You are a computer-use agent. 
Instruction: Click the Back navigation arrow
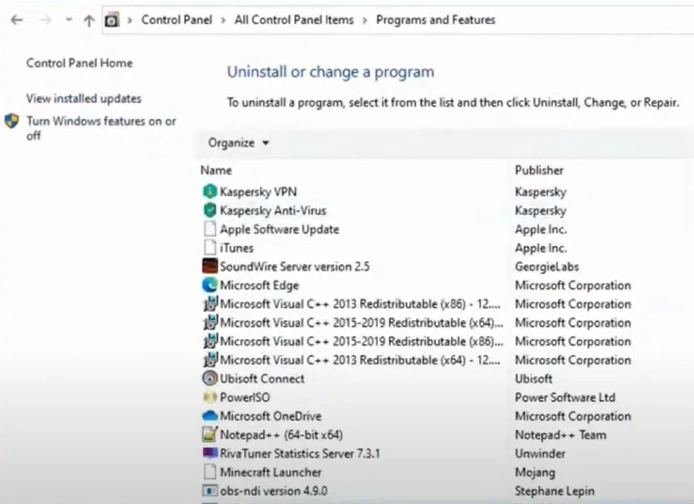point(17,20)
